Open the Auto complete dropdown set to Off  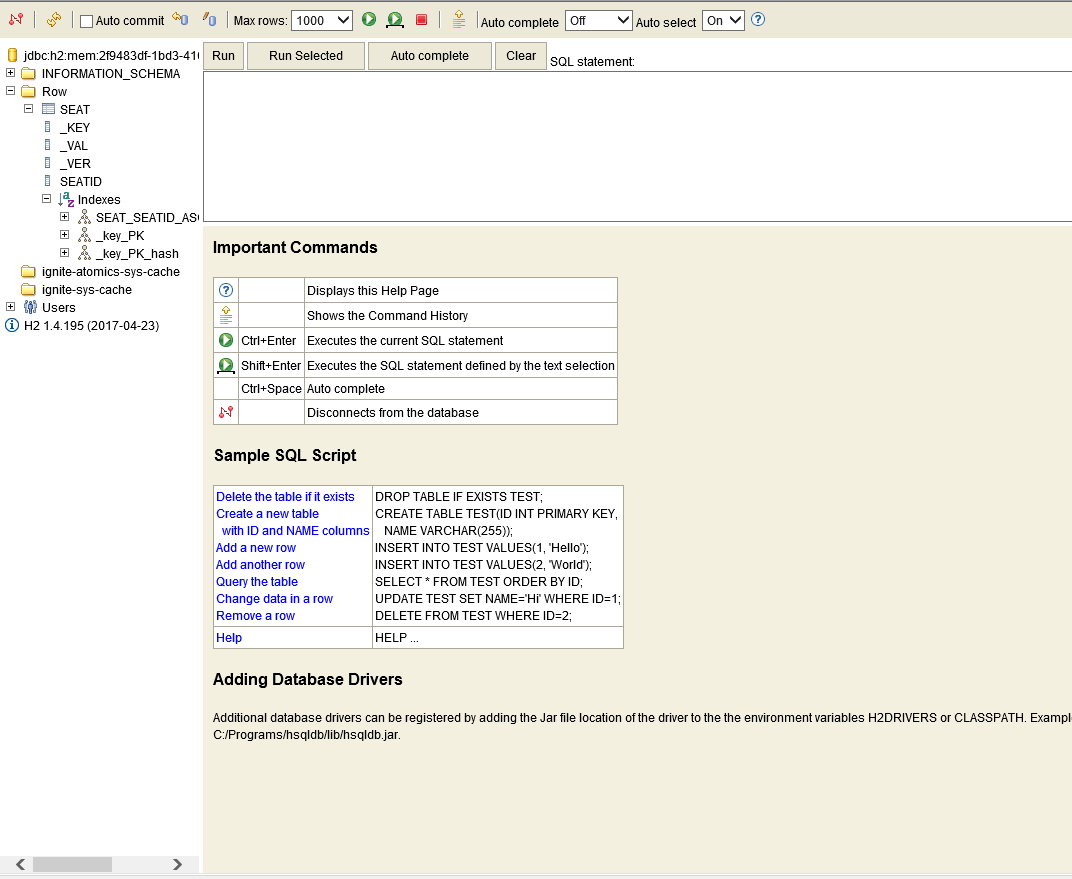click(x=598, y=20)
